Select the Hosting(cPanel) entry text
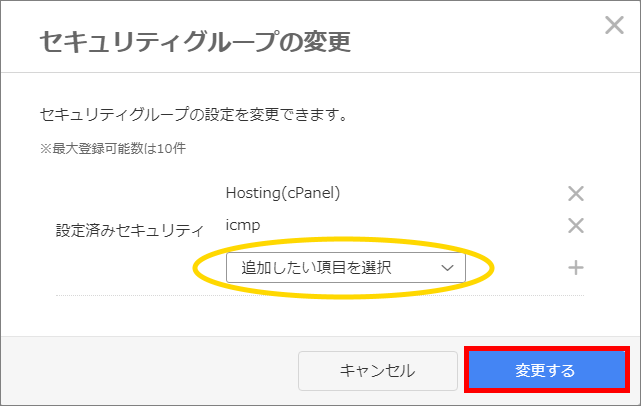This screenshot has height=406, width=641. pyautogui.click(x=283, y=193)
